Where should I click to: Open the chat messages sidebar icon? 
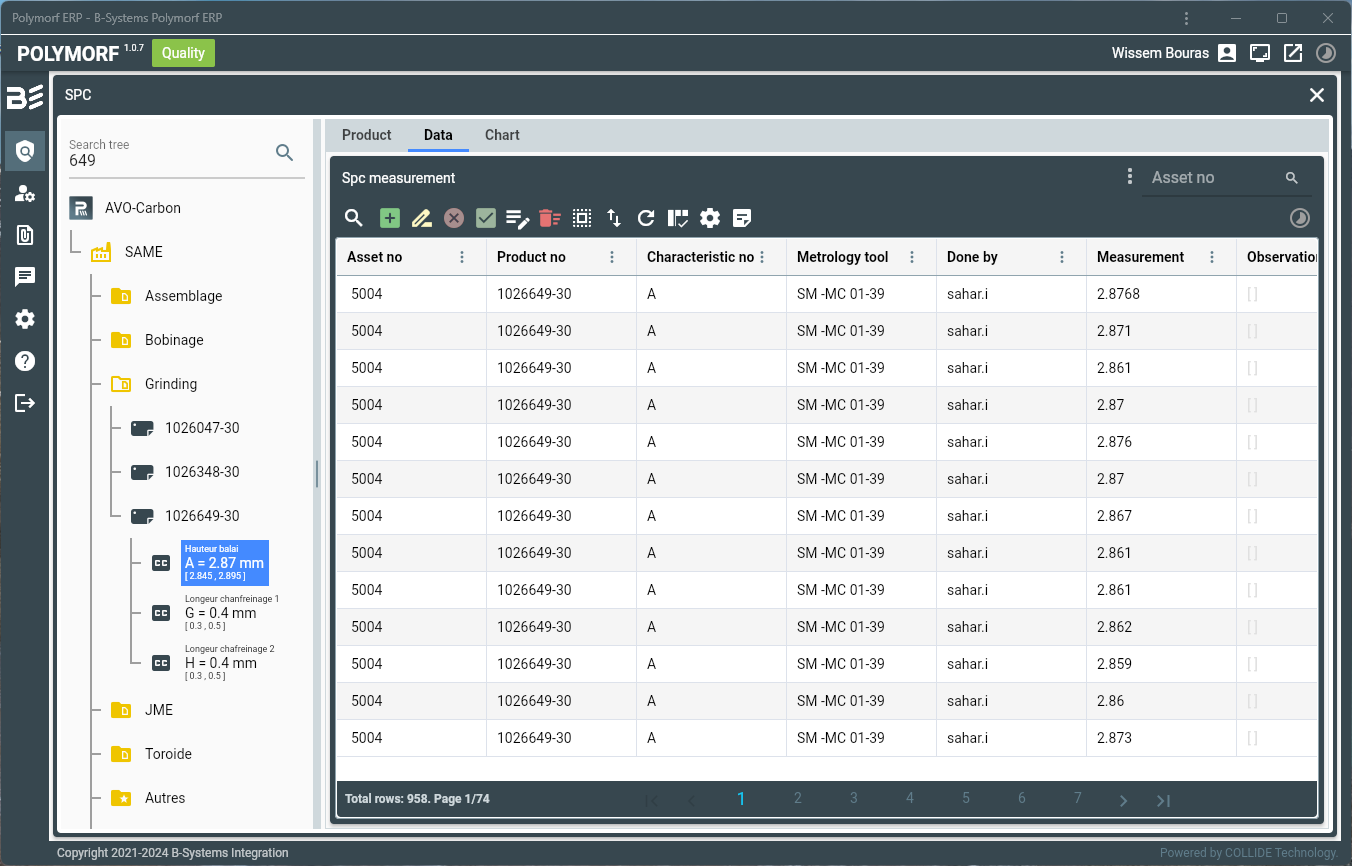[25, 277]
